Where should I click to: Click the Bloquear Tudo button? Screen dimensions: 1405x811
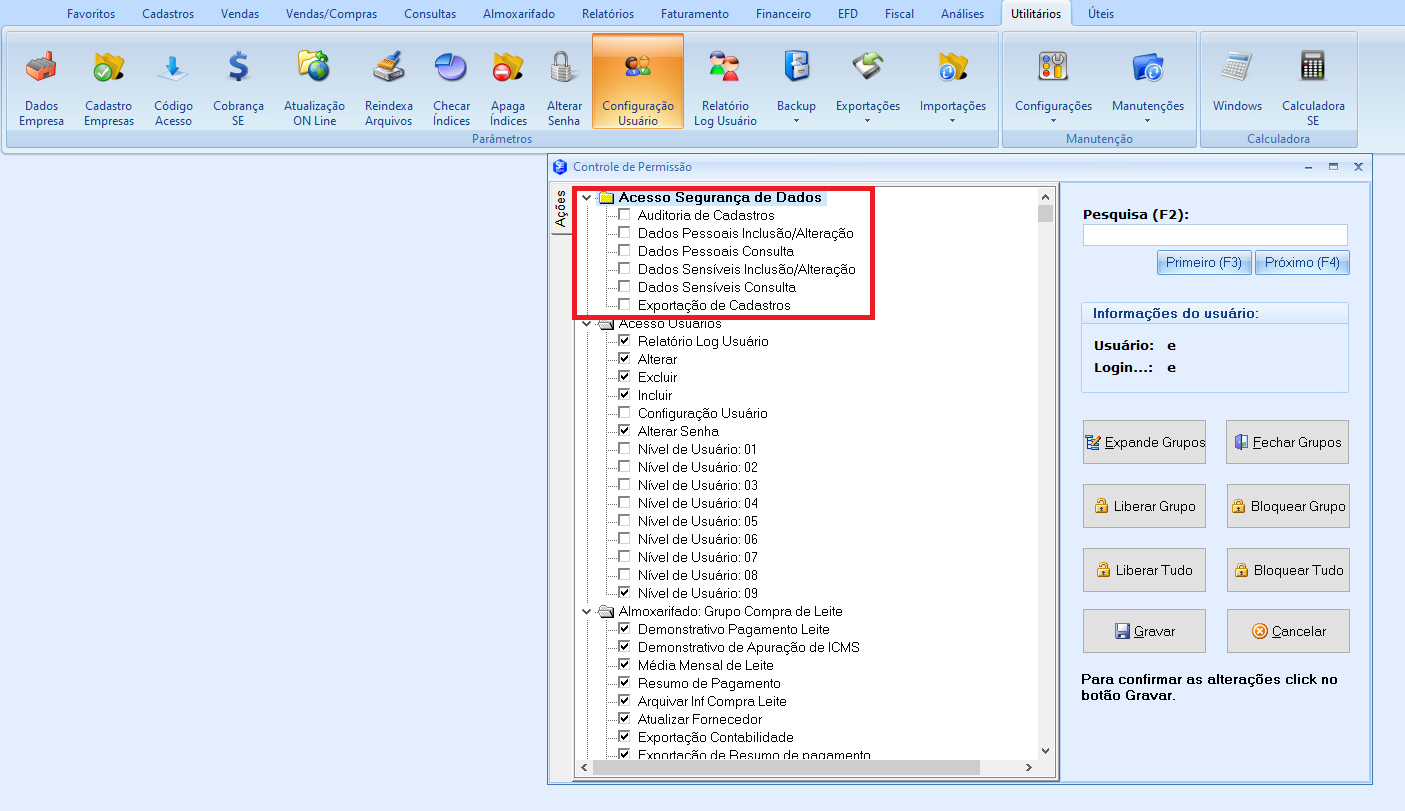tap(1288, 570)
